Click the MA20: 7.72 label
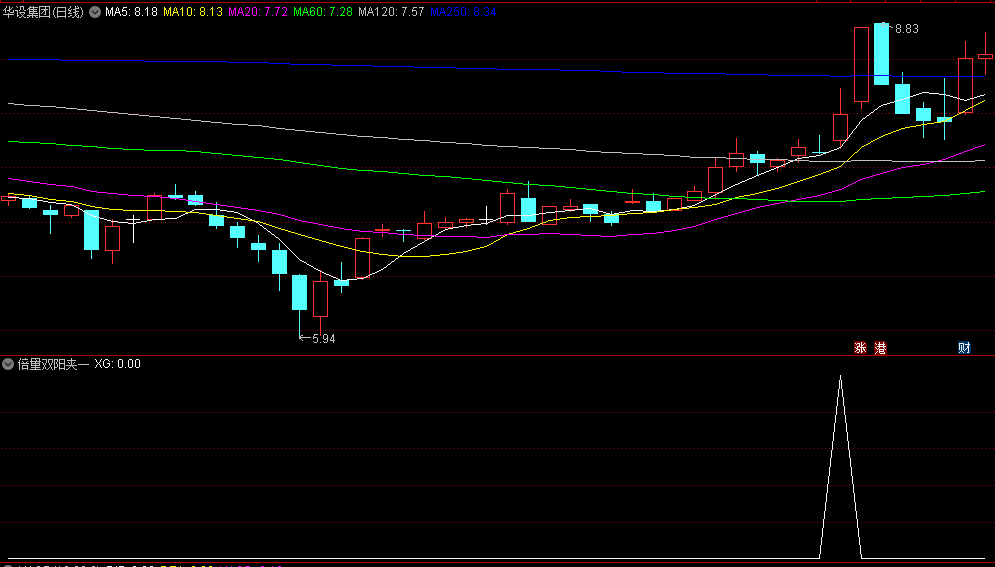 coord(258,12)
